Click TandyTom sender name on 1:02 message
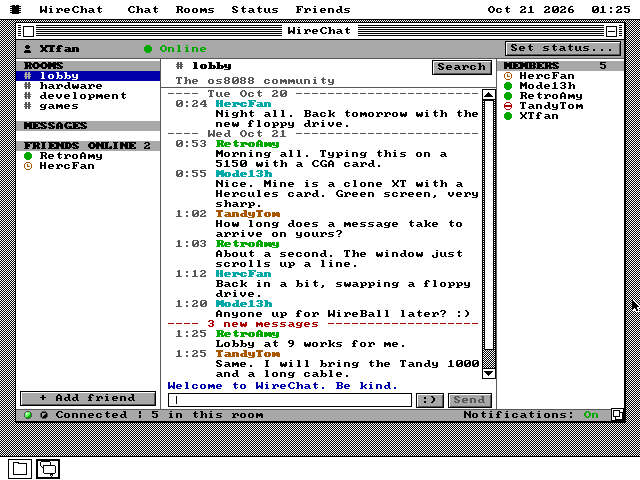Viewport: 640px width, 480px height. 248,214
